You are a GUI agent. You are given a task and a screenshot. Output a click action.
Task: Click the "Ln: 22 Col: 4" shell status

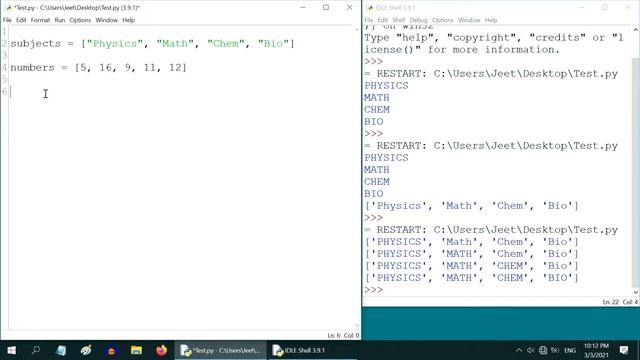[x=620, y=302]
